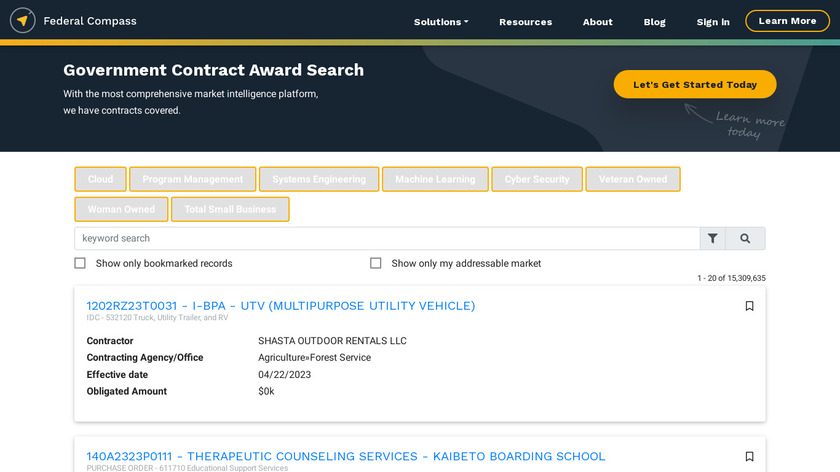Bookmark the Therapeutic Counseling Services record
The image size is (840, 472).
[x=749, y=456]
